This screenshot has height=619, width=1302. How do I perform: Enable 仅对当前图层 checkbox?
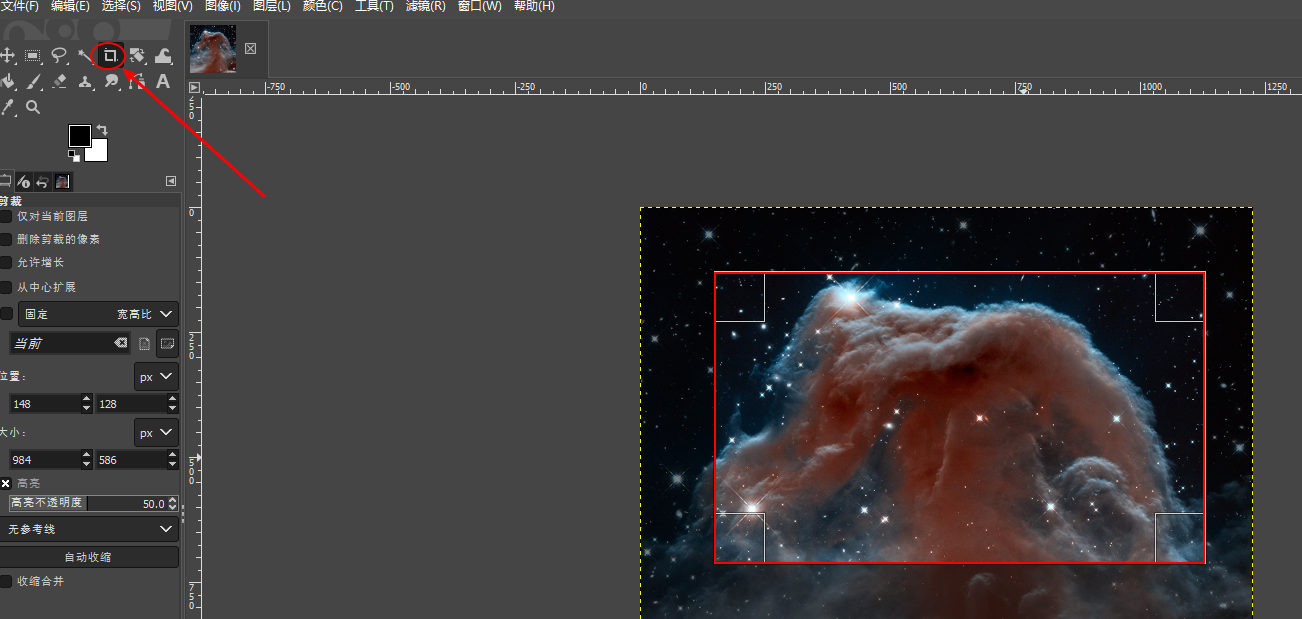(x=6, y=216)
